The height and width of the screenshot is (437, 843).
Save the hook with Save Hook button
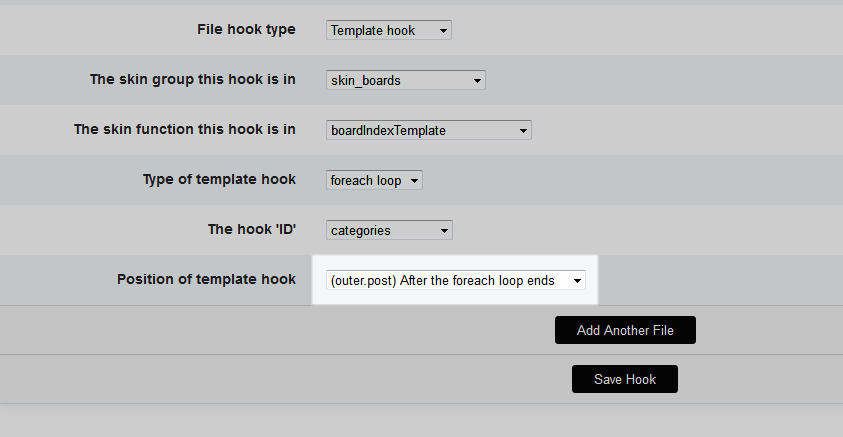[x=625, y=379]
